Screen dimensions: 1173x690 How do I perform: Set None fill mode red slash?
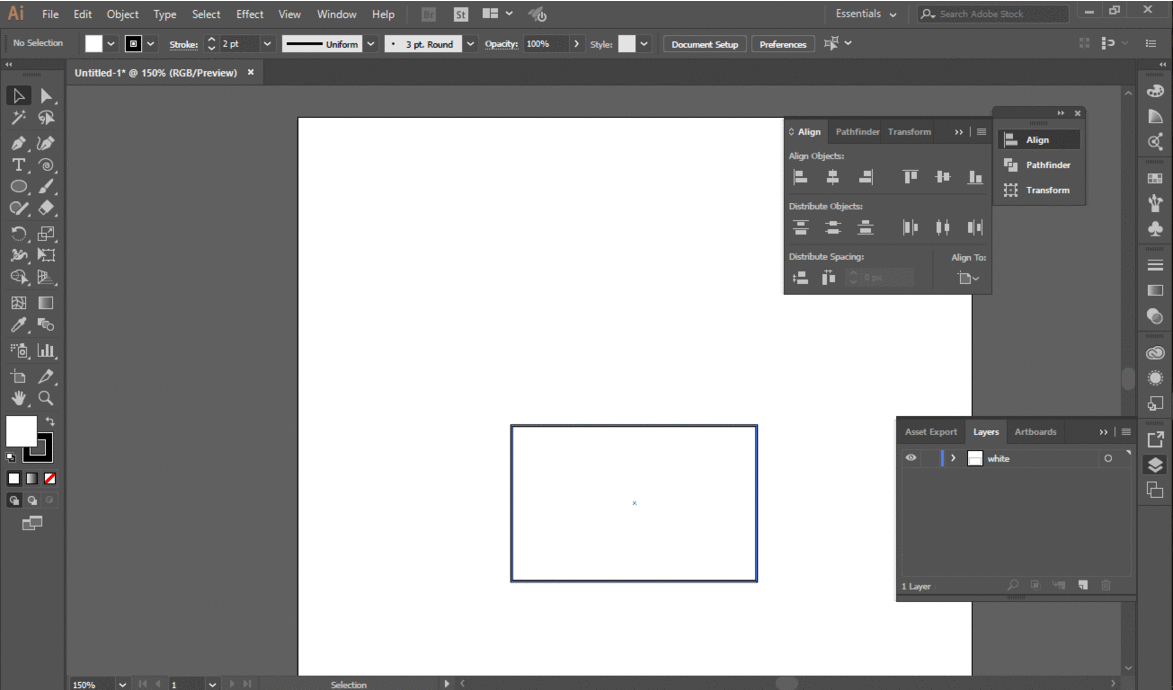49,478
